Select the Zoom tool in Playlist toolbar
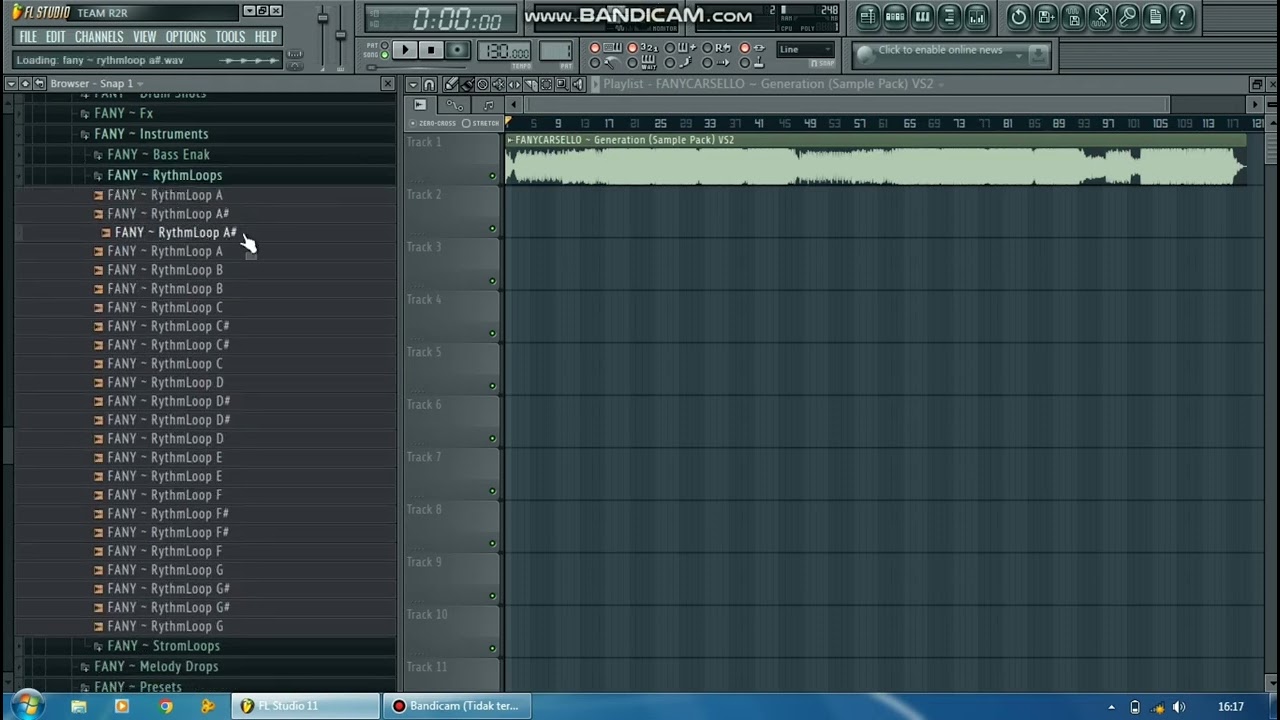Screen dimensions: 1280x720 [562, 84]
